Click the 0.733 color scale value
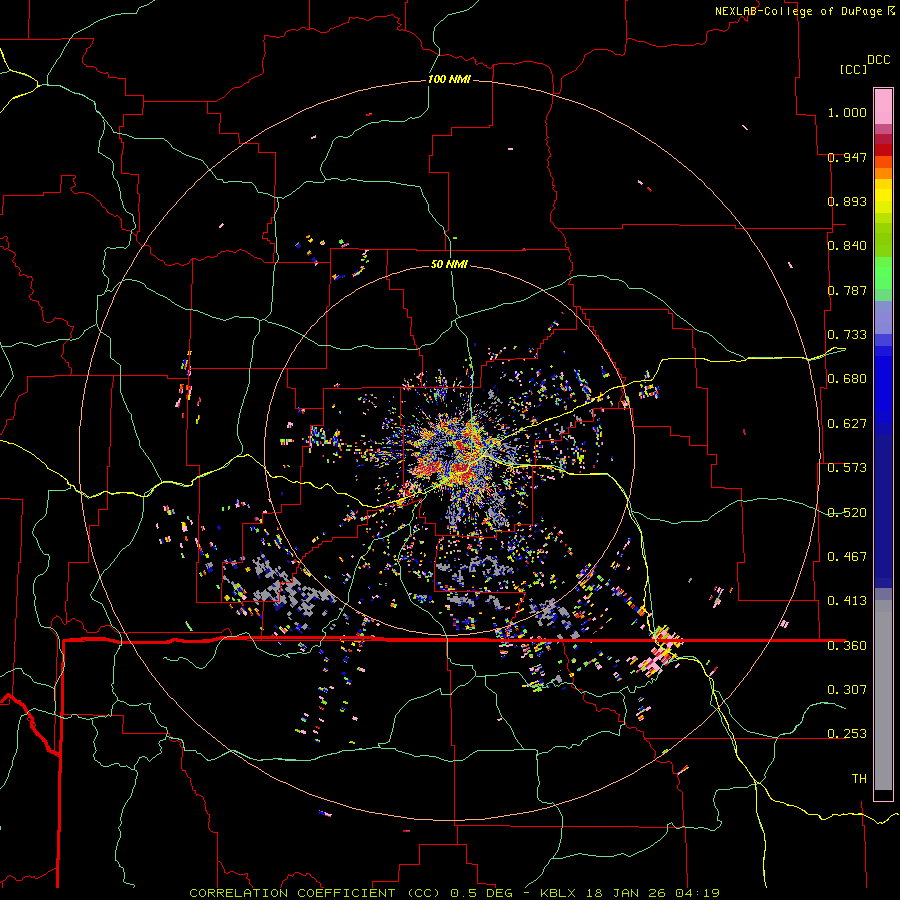The height and width of the screenshot is (900, 900). pos(847,335)
